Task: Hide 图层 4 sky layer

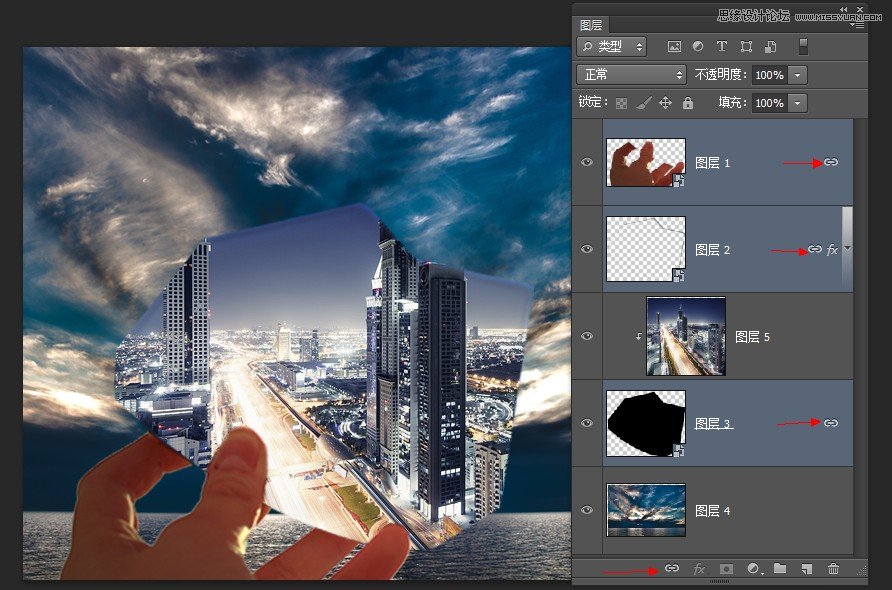Action: coord(587,510)
